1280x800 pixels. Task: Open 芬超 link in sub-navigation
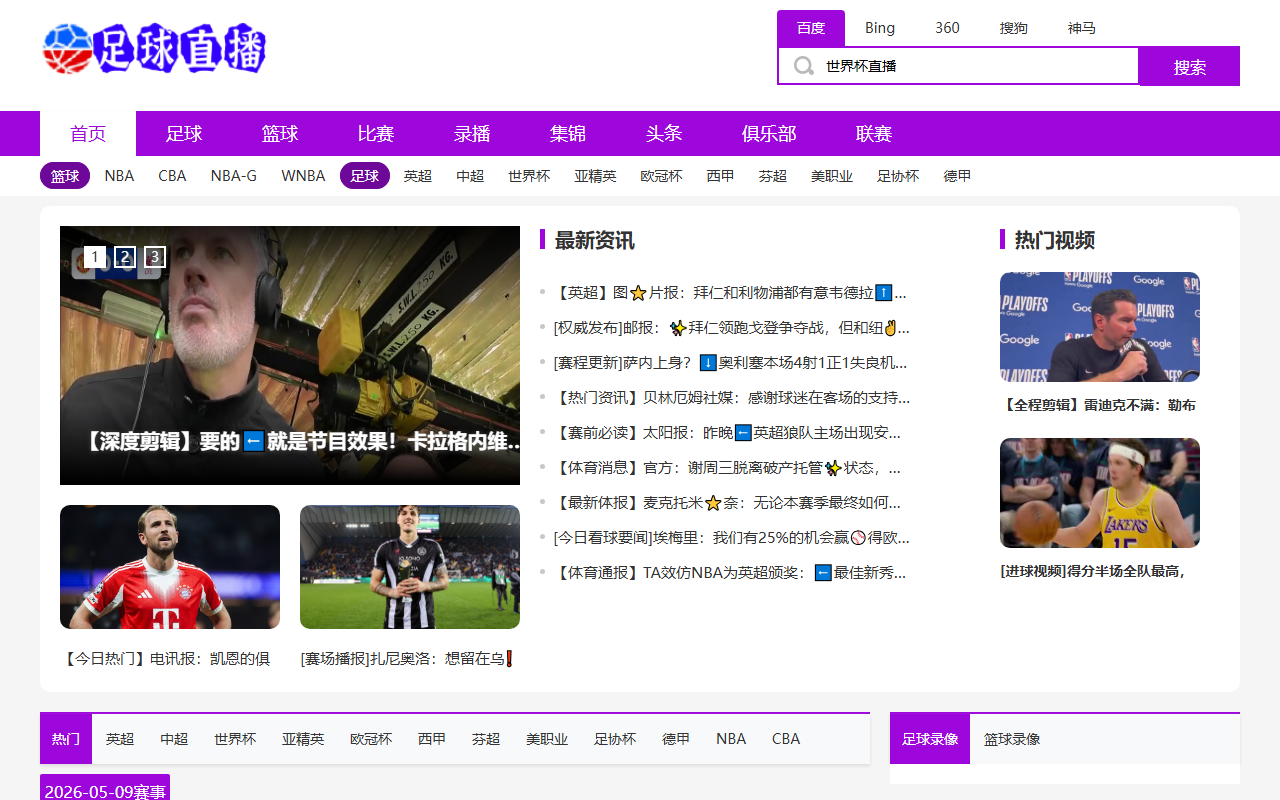pyautogui.click(x=773, y=176)
